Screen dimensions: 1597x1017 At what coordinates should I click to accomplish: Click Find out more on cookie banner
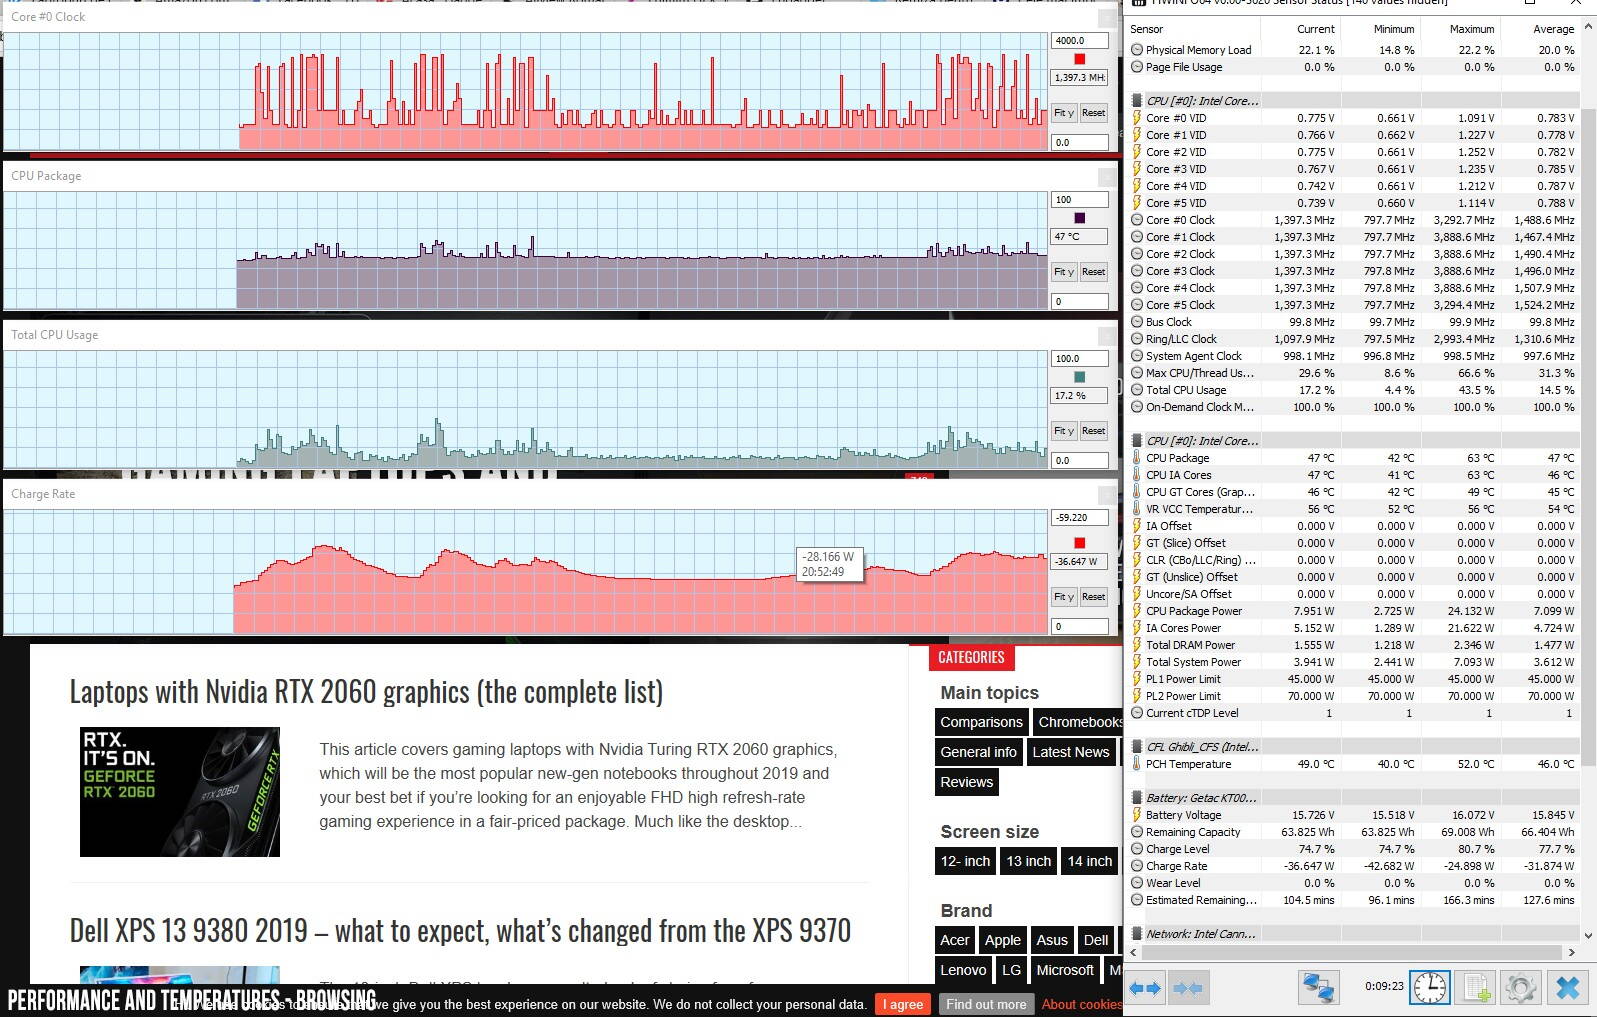986,1004
